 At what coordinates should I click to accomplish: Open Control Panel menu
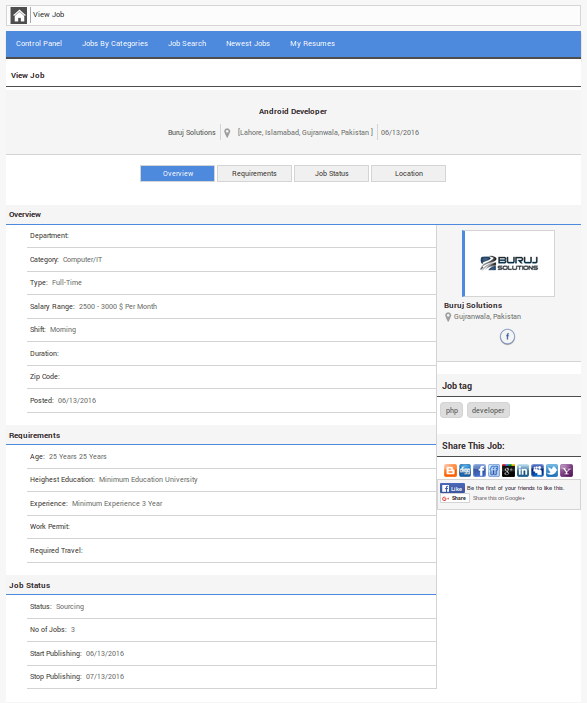(39, 43)
